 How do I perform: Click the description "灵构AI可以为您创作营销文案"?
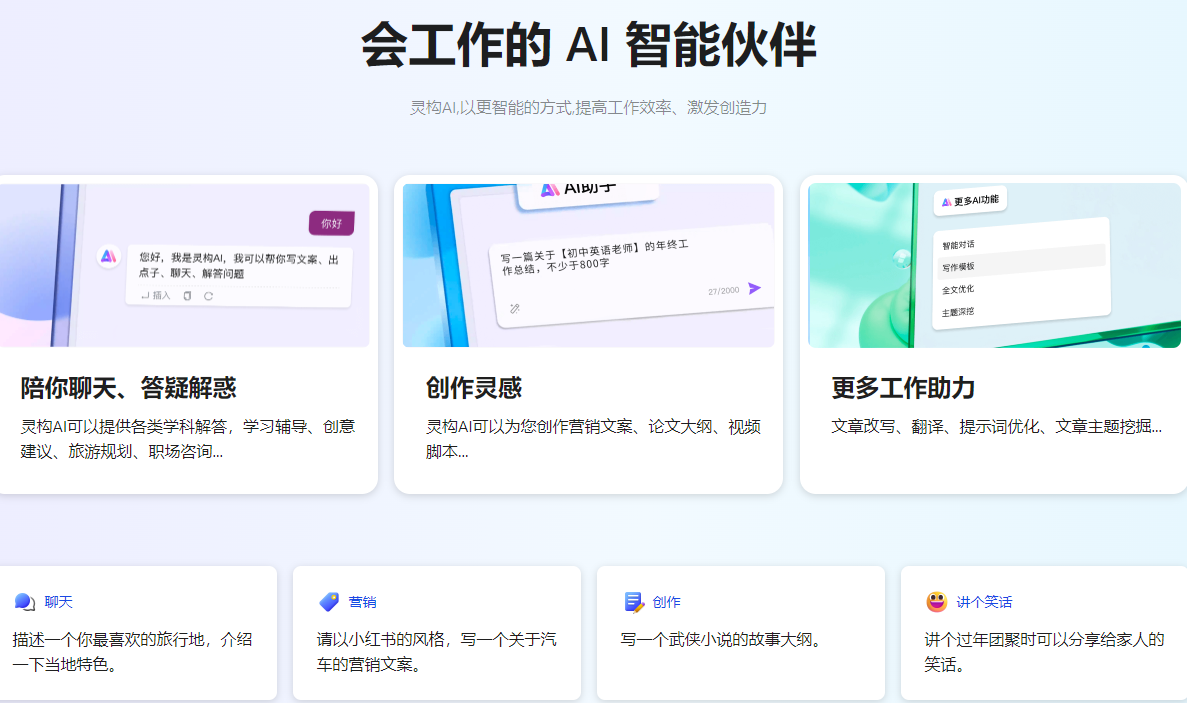[594, 439]
